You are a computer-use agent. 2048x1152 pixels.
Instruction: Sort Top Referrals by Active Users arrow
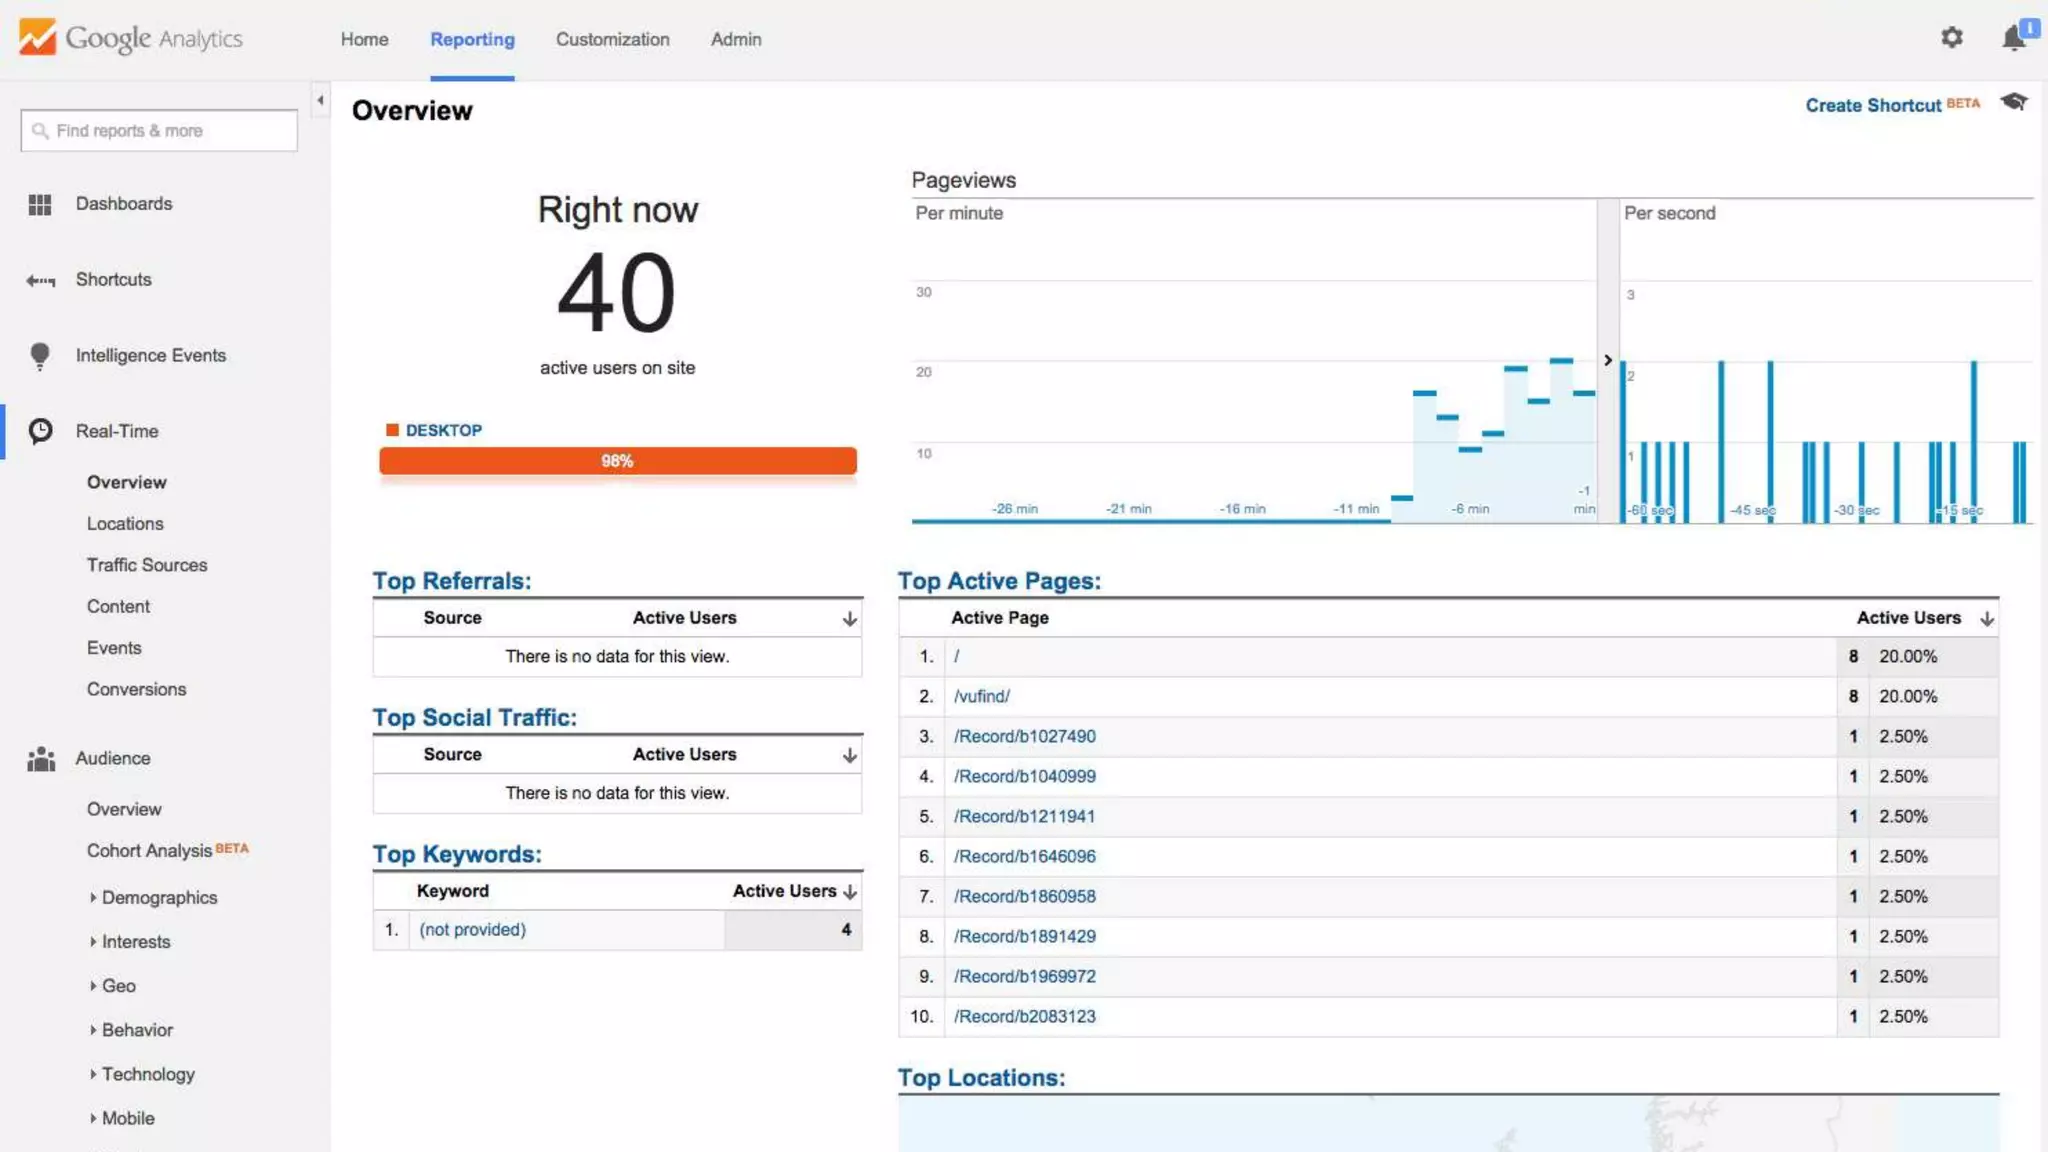[849, 619]
